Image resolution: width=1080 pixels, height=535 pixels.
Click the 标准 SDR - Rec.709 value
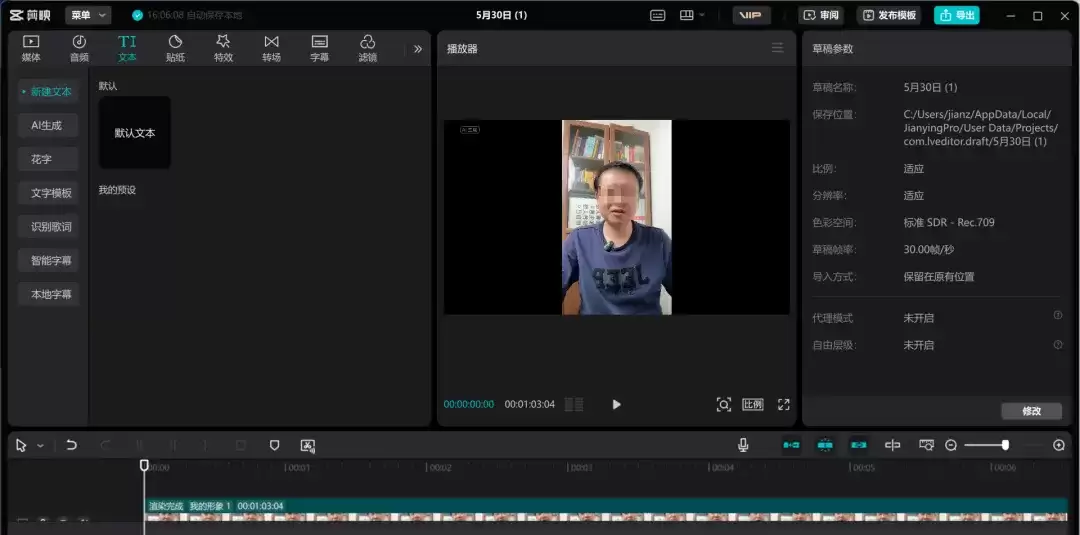949,222
